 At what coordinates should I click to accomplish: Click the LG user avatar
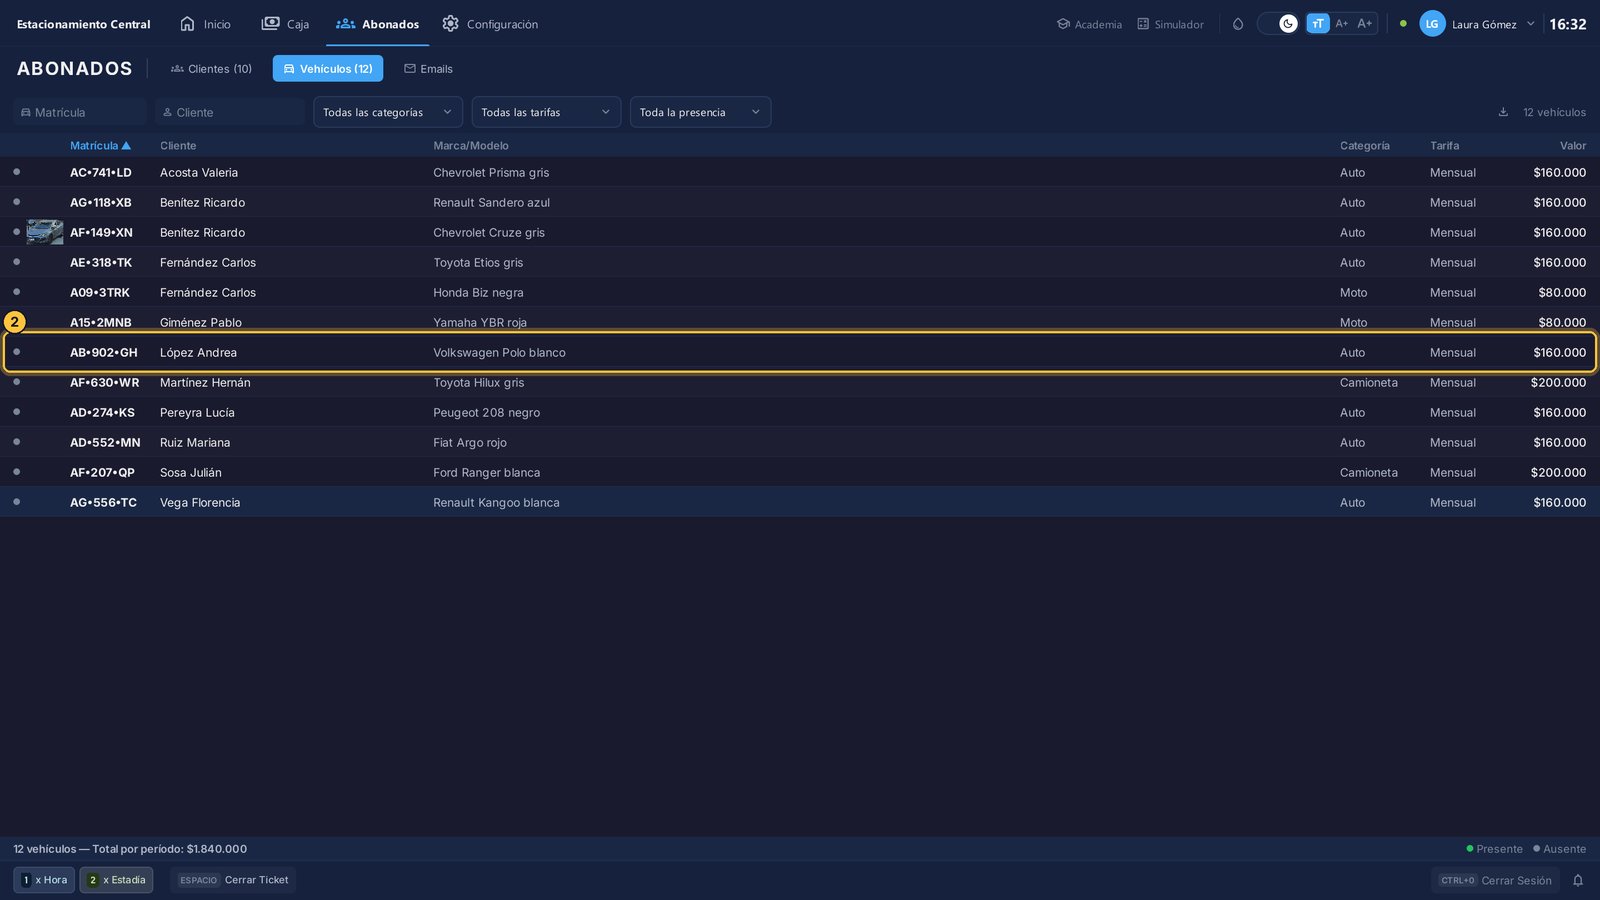[1432, 24]
